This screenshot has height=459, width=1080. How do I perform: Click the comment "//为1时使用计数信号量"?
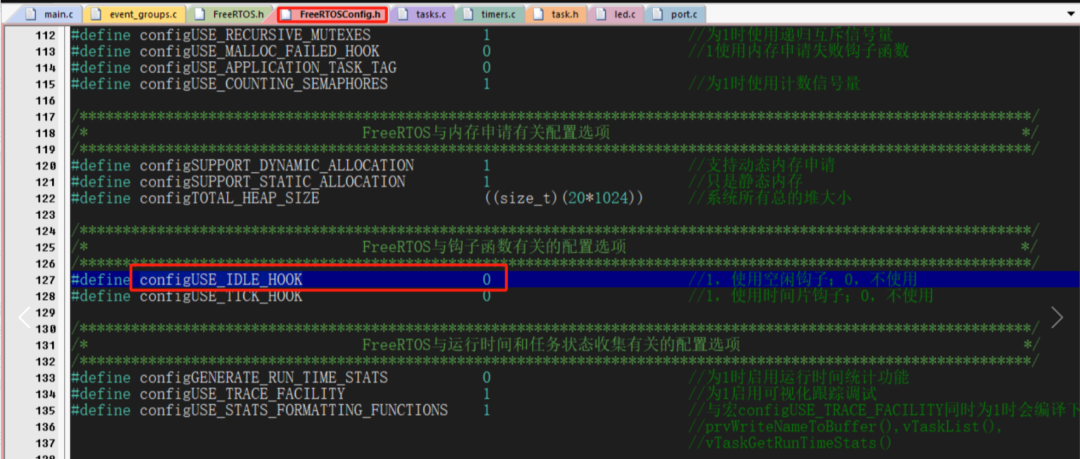pos(774,84)
